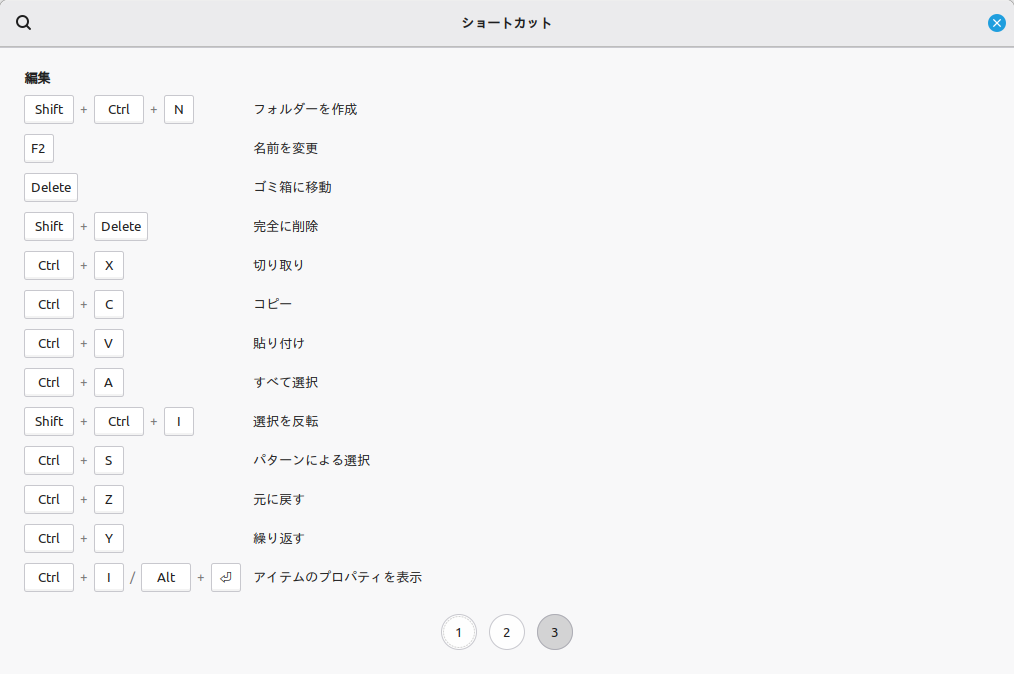Select the page 3 indicator button
The width and height of the screenshot is (1014, 674).
(555, 632)
